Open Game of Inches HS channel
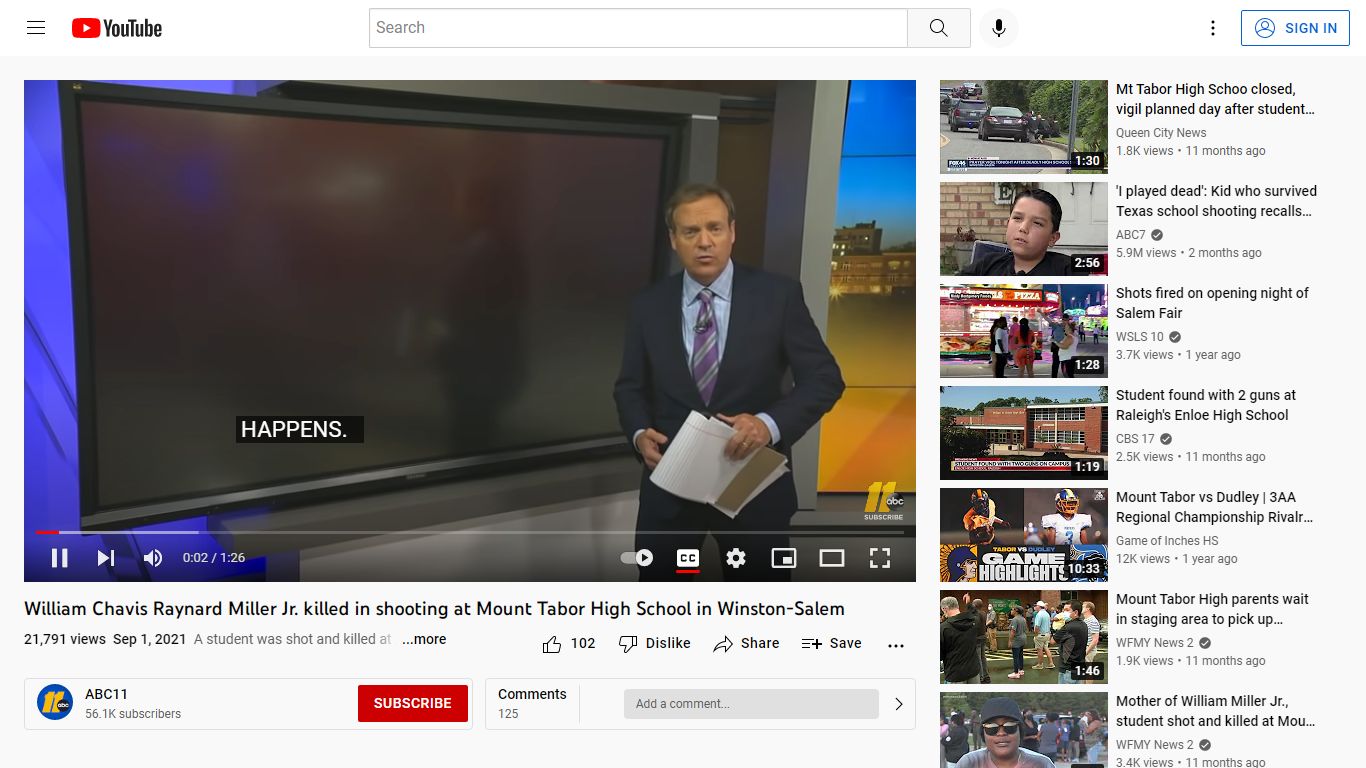The image size is (1366, 768). 1167,541
